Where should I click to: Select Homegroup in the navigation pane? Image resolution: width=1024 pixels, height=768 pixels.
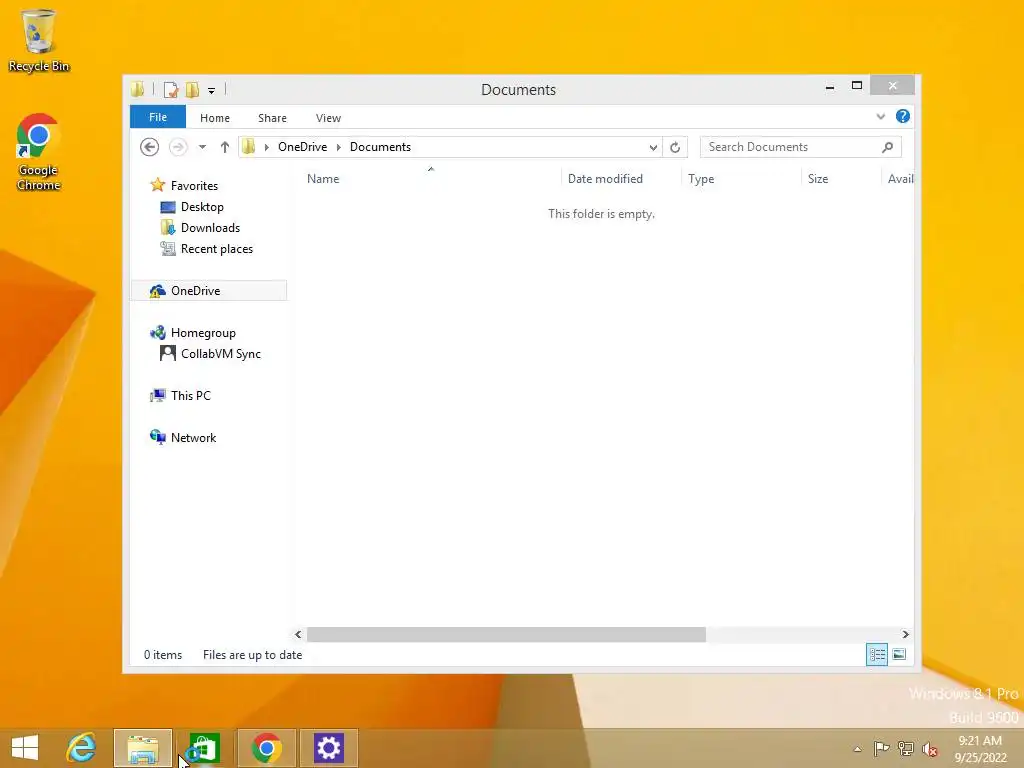point(203,332)
